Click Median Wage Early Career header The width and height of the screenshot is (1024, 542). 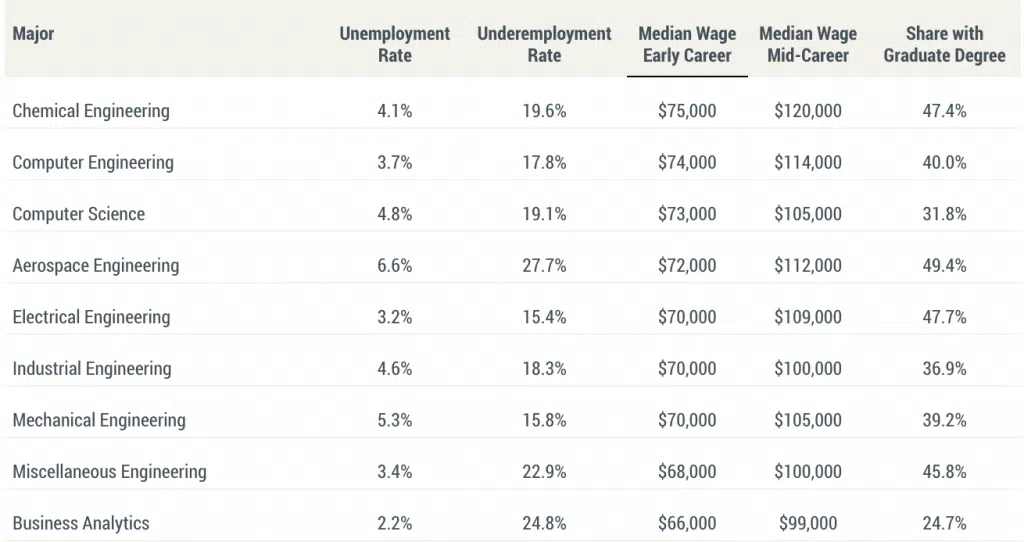coord(687,44)
